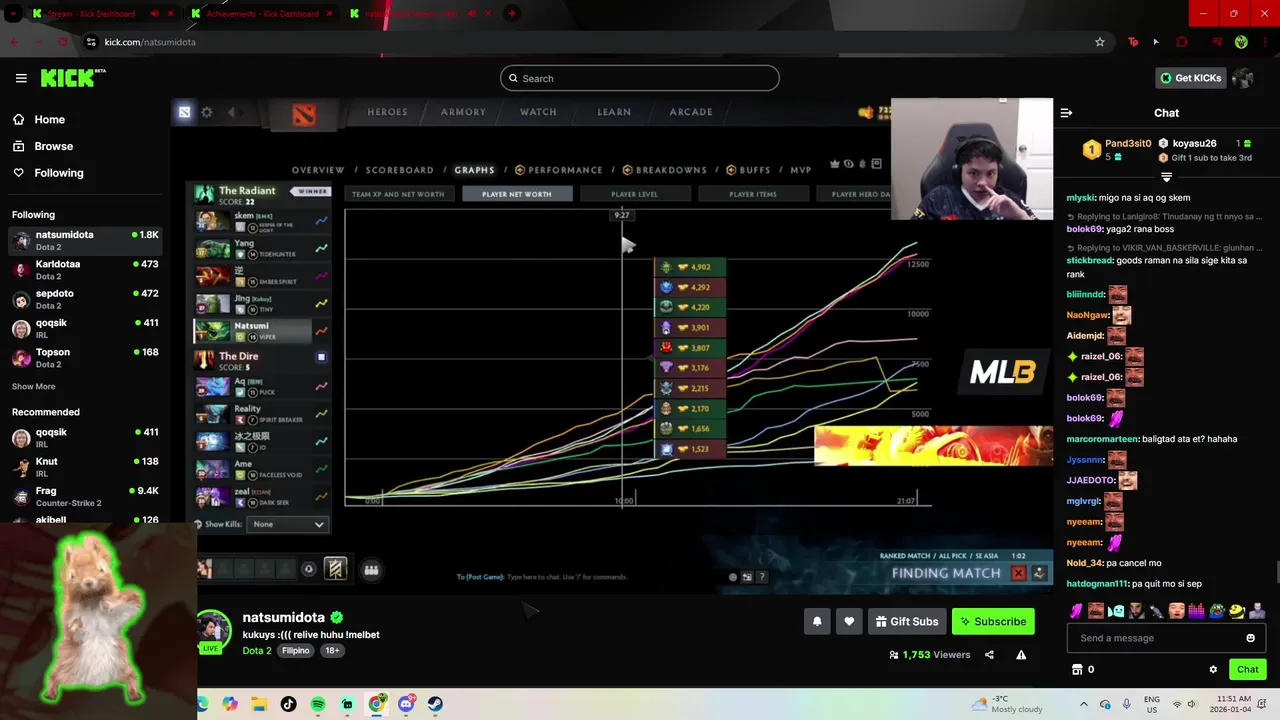Select the Pepe frog quick emote
This screenshot has width=1280, height=720.
coord(1217,610)
